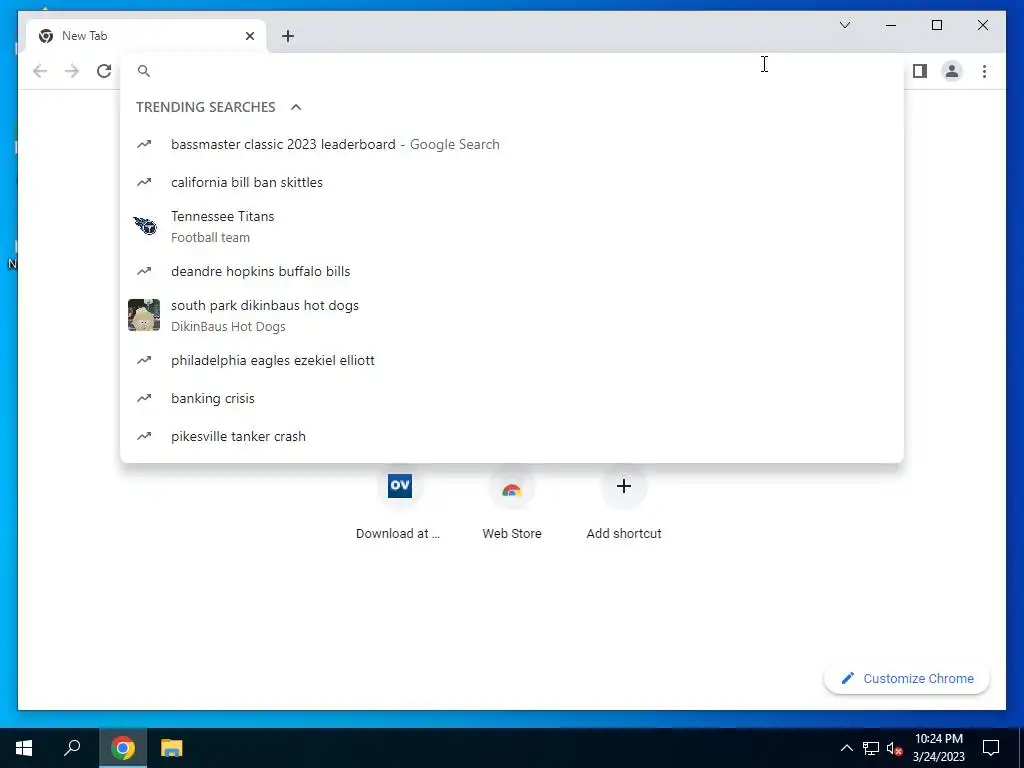
Task: Click trending icon beside philadelphia eagles ezekiel elliott
Action: point(144,360)
